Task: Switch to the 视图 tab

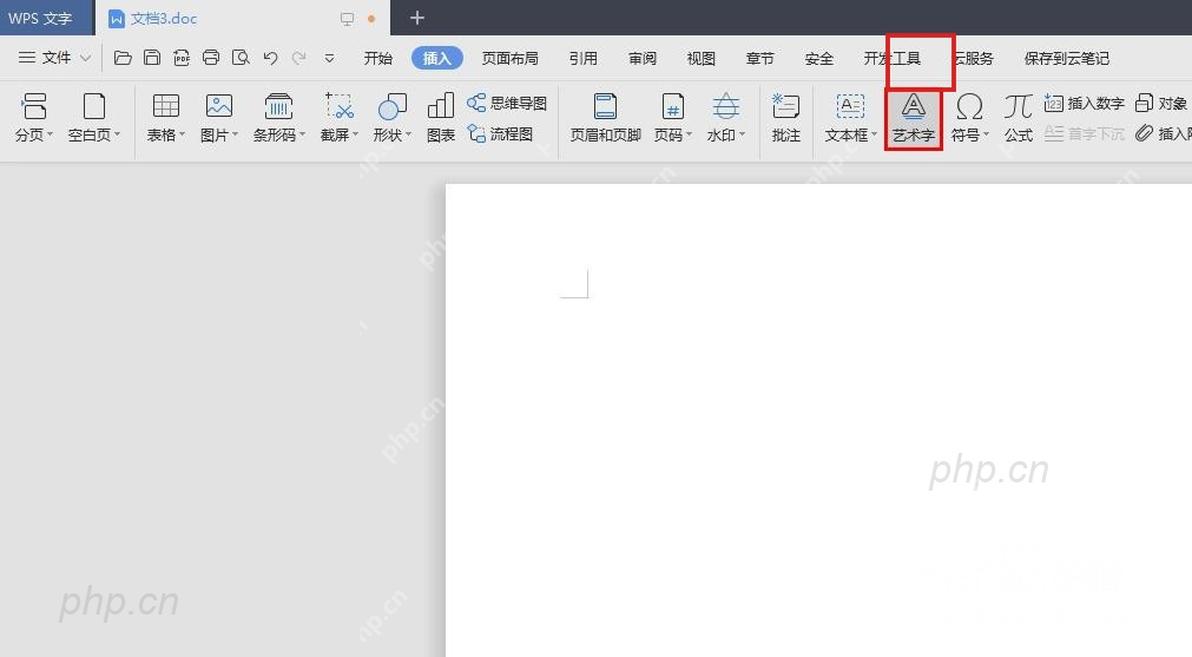Action: coord(701,59)
